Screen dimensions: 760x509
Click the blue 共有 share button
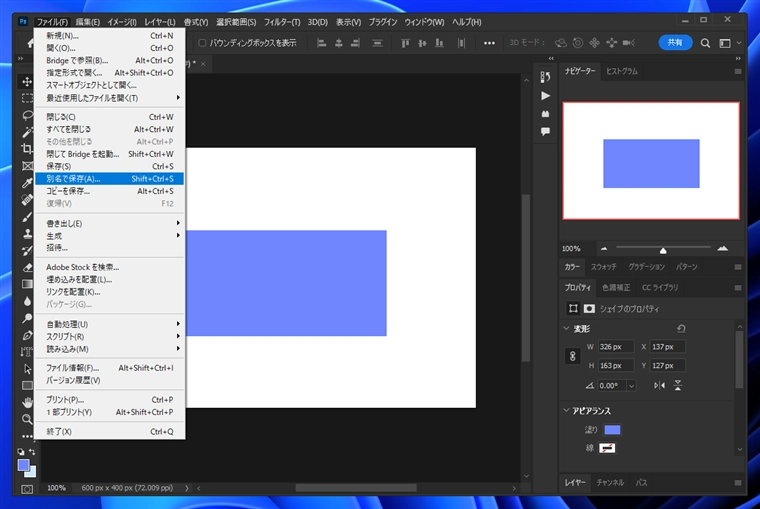(x=675, y=43)
